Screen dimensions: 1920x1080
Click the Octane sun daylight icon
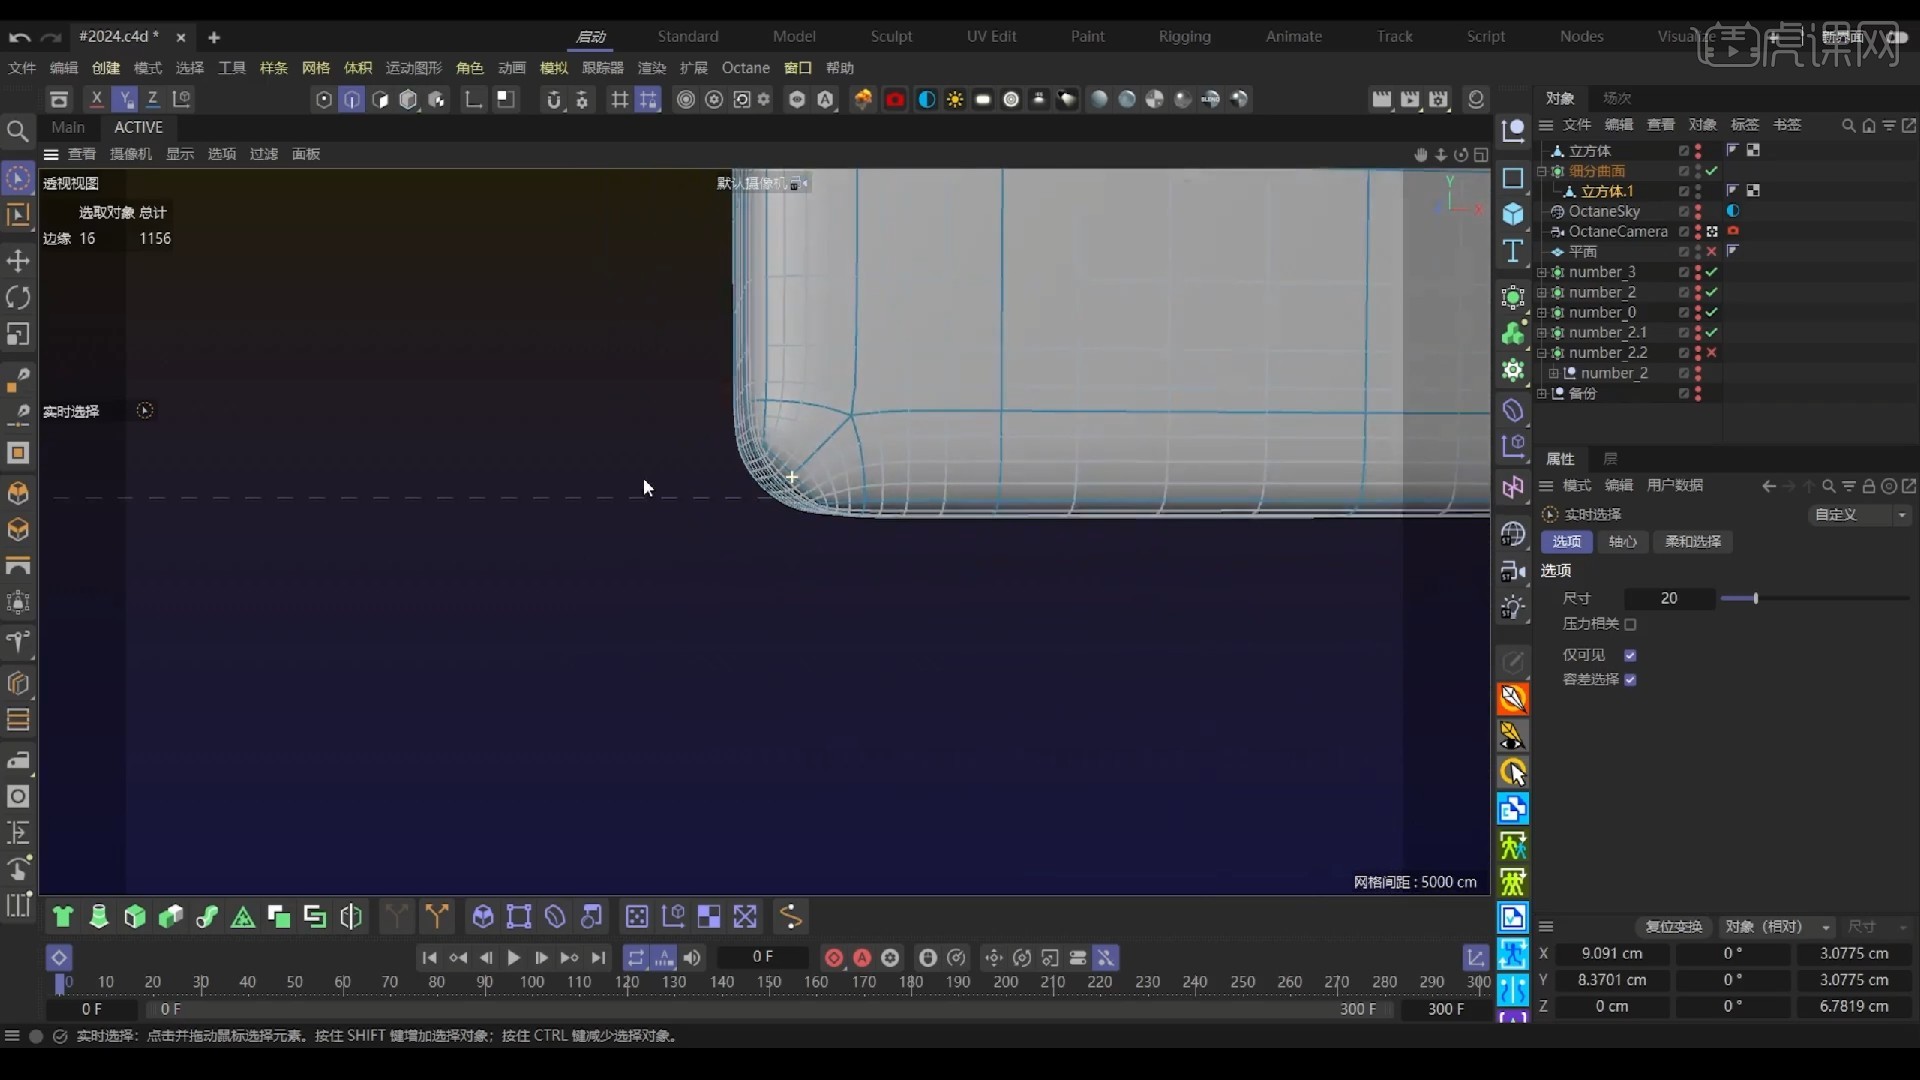[955, 99]
